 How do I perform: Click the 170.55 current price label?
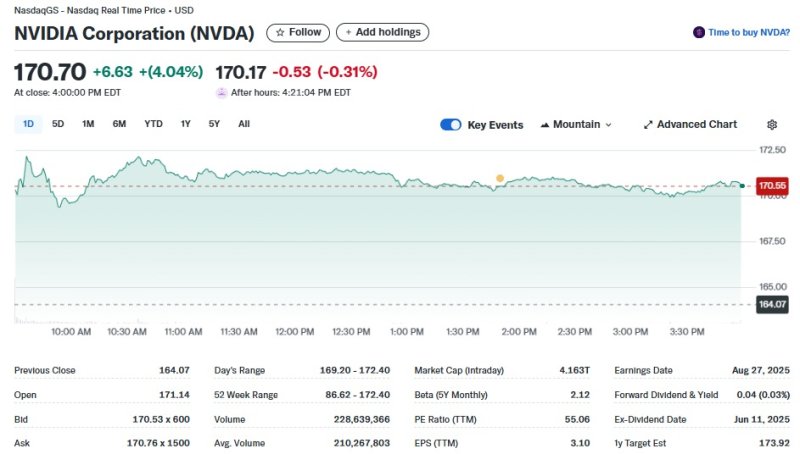[772, 186]
